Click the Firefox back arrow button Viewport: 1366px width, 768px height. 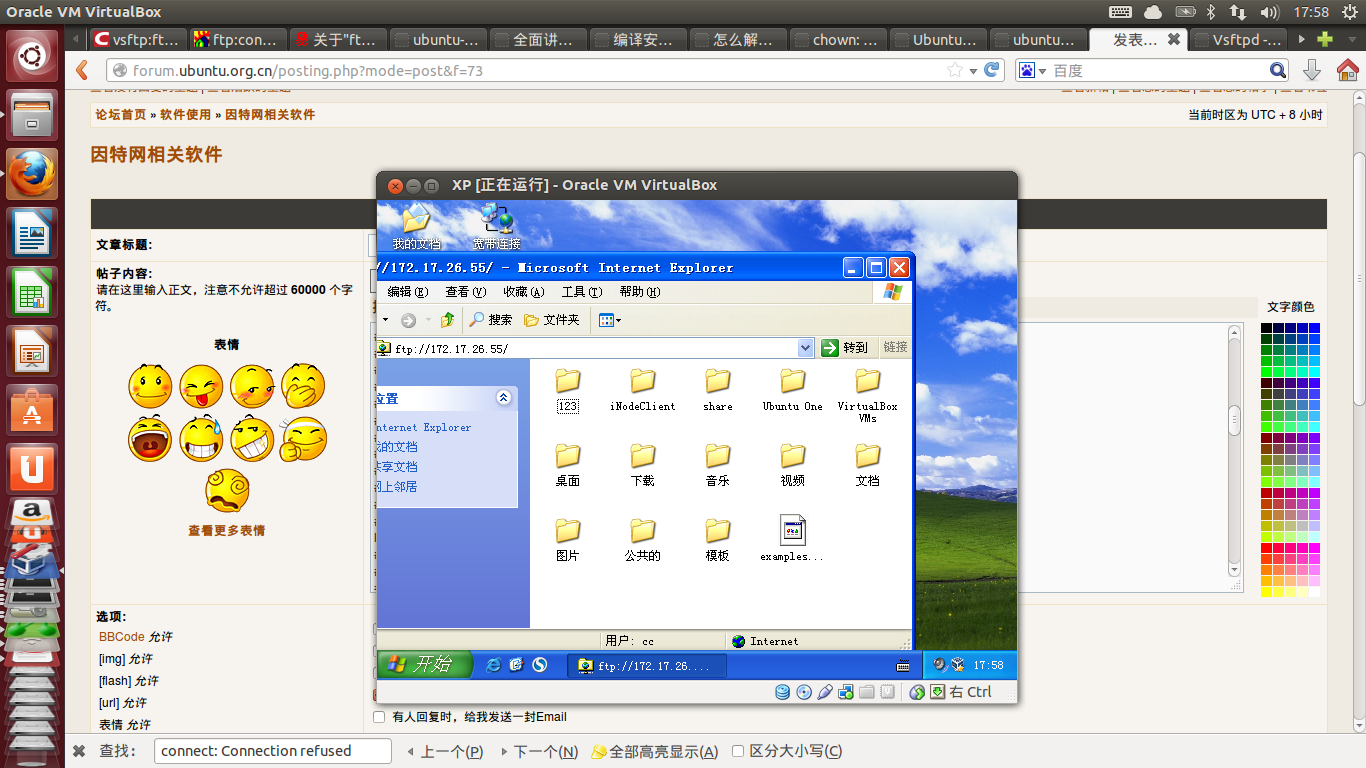coord(82,70)
